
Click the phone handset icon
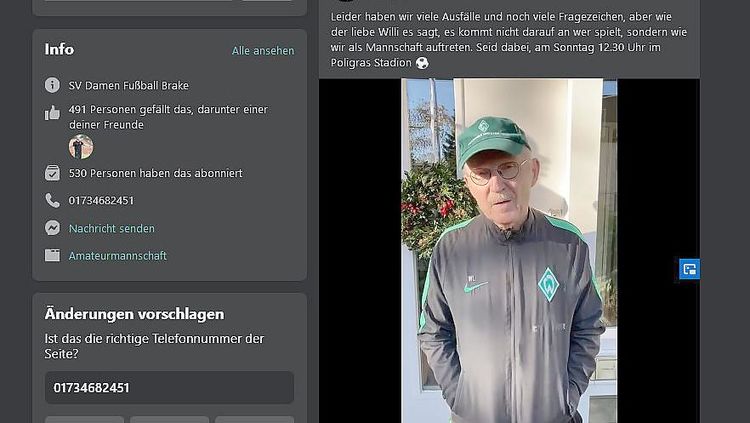coord(52,200)
